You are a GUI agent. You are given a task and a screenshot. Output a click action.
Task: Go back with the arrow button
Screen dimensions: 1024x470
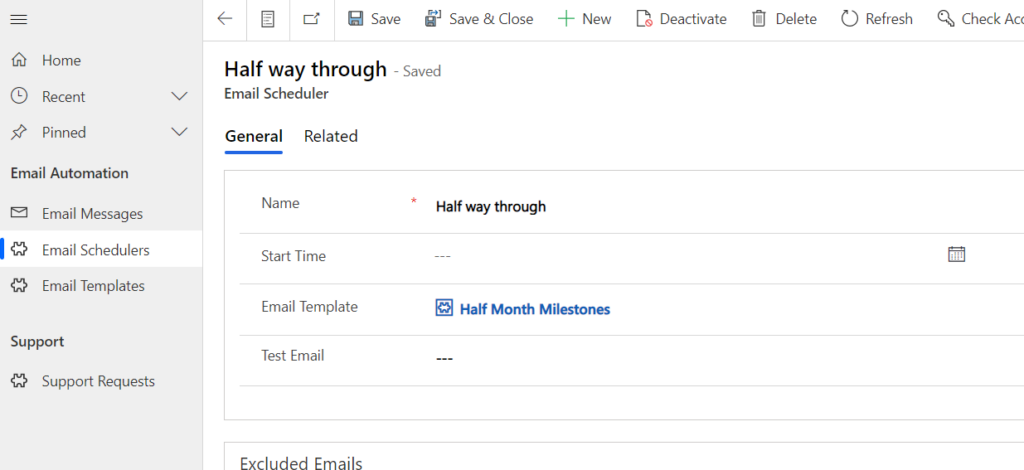coord(225,19)
